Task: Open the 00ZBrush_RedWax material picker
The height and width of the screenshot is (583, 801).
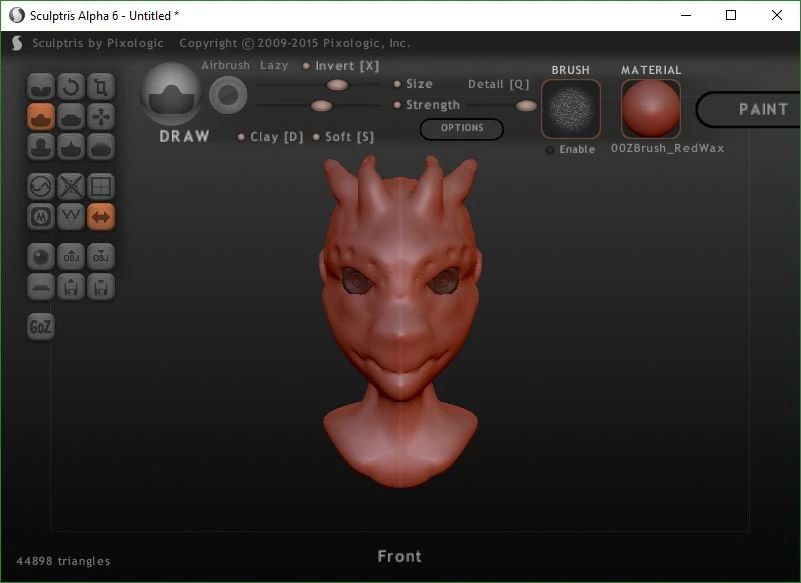Action: (x=650, y=107)
